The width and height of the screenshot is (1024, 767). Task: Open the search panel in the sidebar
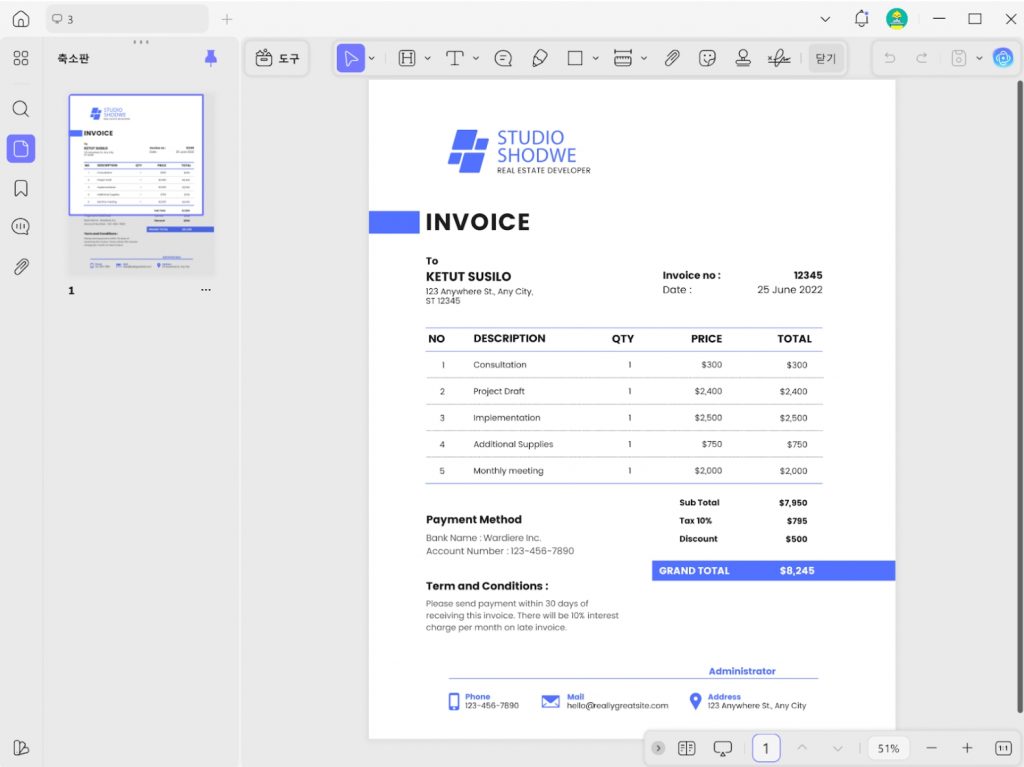coord(21,108)
